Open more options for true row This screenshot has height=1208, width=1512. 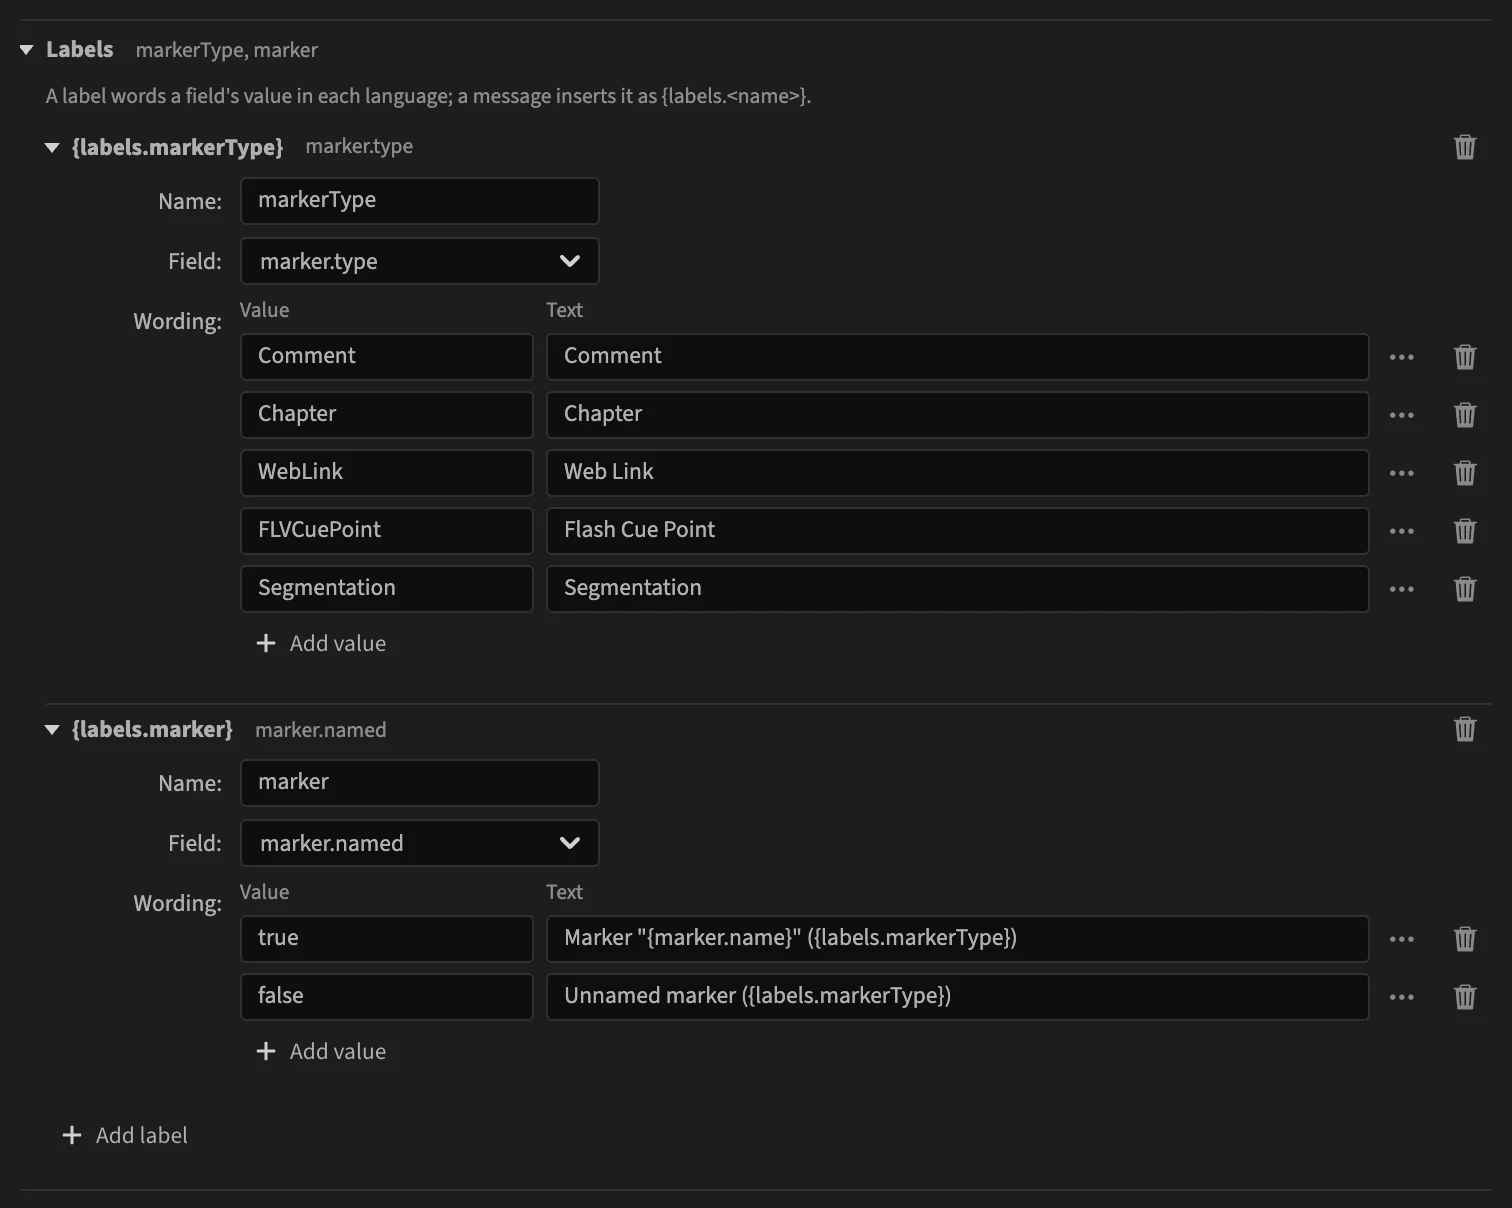click(1401, 939)
